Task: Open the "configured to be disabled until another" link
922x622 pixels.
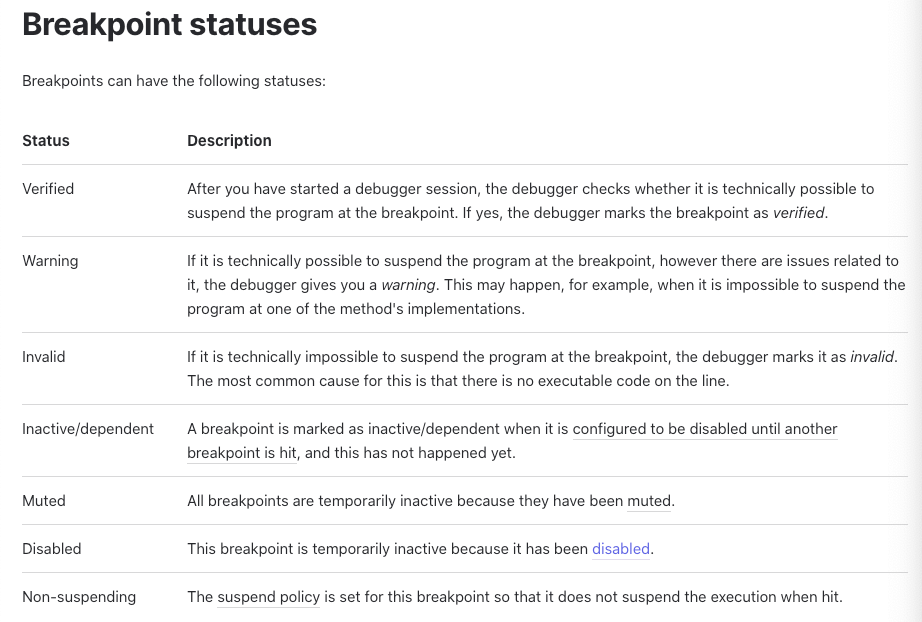Action: pyautogui.click(x=704, y=429)
